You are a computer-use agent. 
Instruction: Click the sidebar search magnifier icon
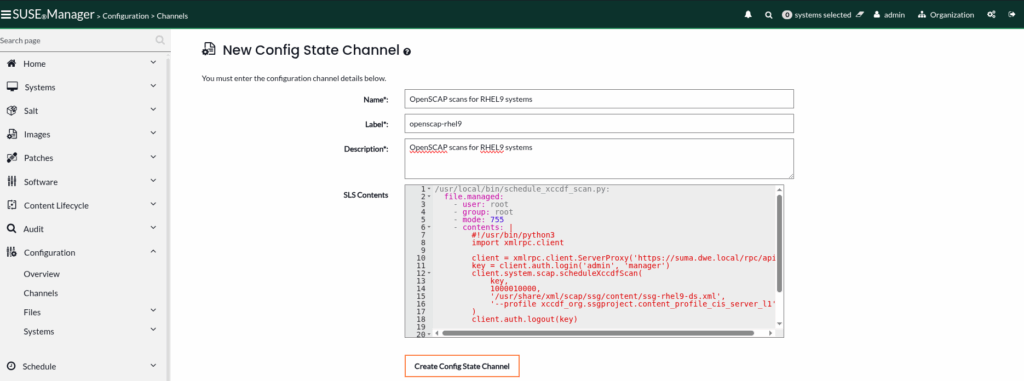pos(160,41)
